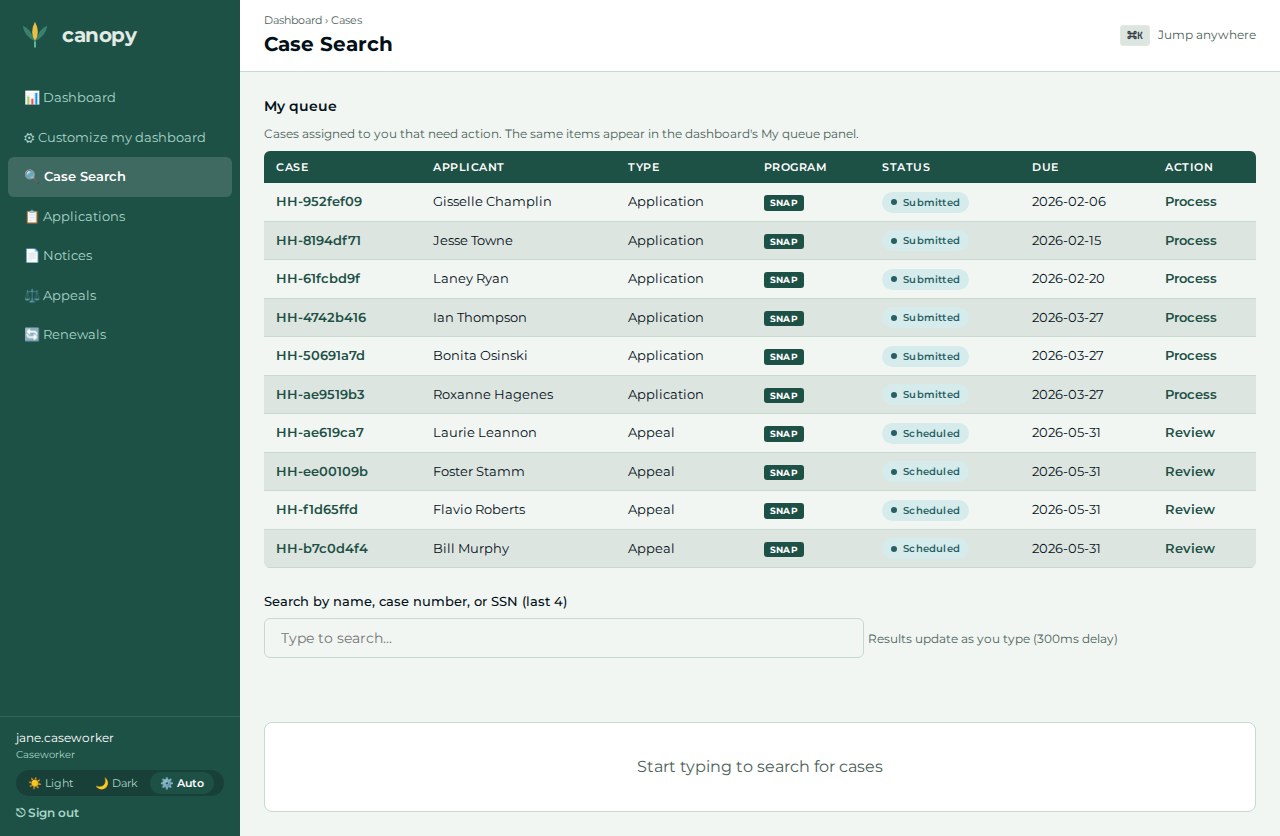Image resolution: width=1280 pixels, height=836 pixels.
Task: Open case HH-4742b416
Action: pyautogui.click(x=321, y=318)
